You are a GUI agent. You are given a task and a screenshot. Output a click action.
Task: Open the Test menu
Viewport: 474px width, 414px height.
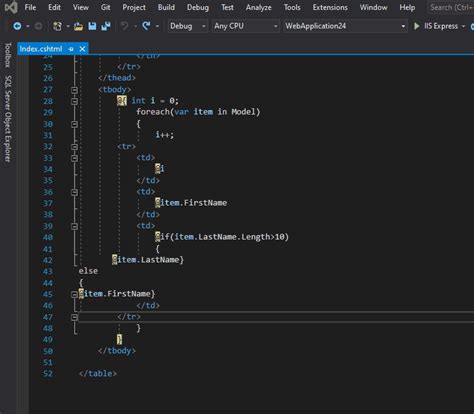(227, 7)
